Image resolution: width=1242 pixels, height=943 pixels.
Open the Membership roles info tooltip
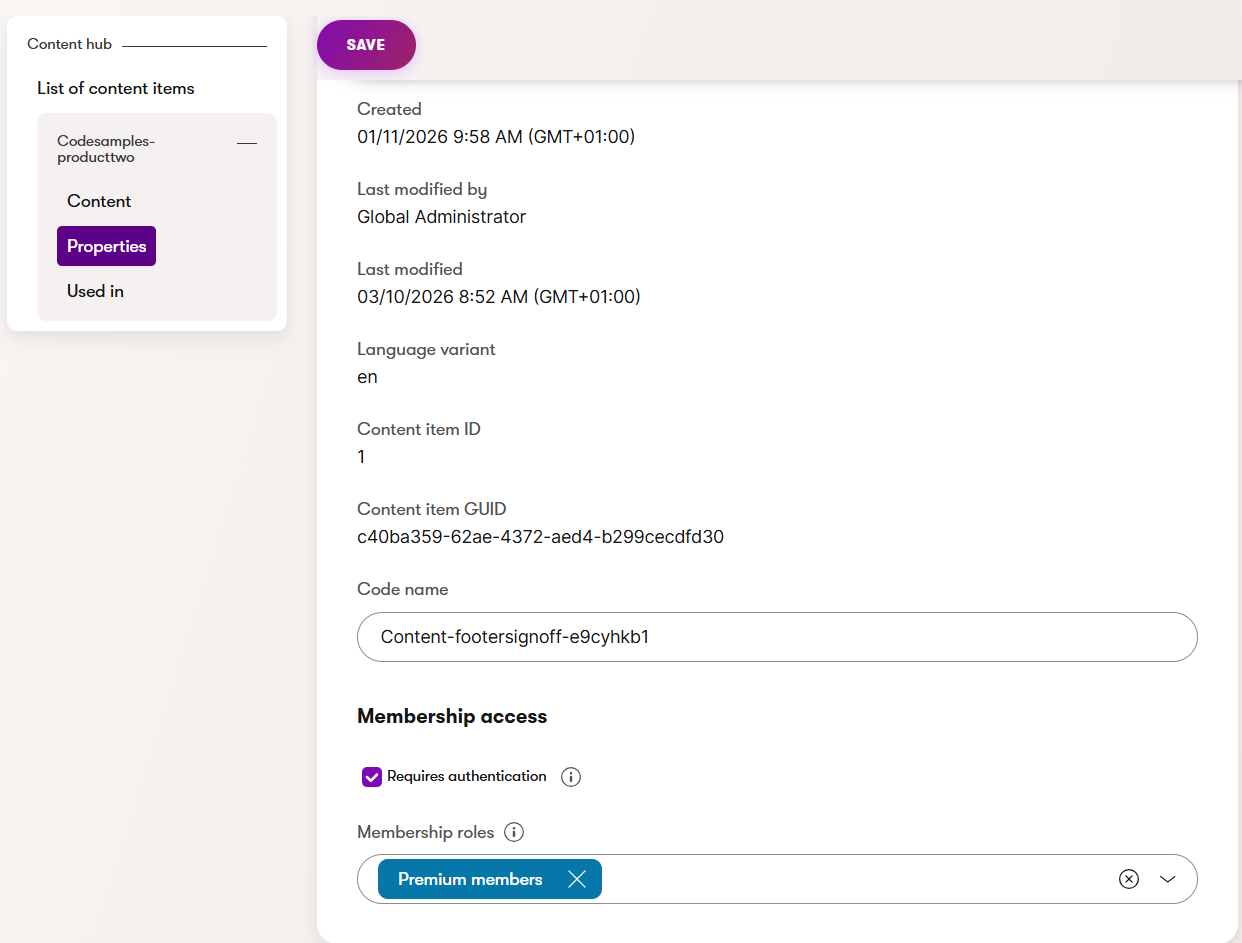pos(513,831)
